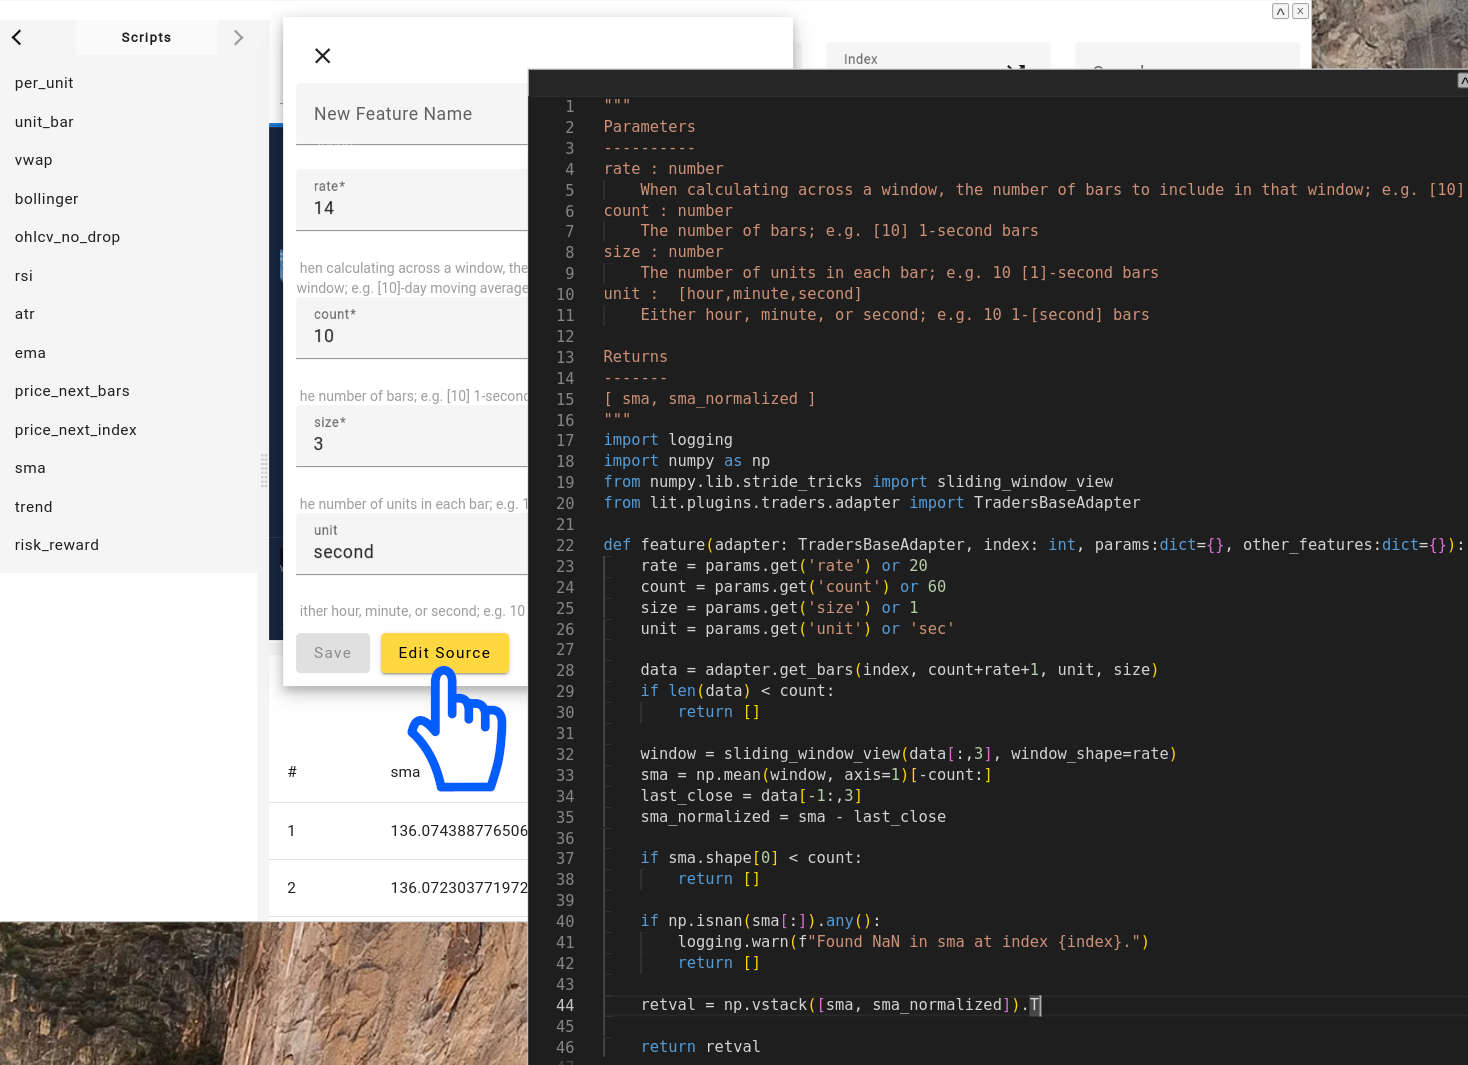The width and height of the screenshot is (1468, 1065).
Task: Click the count field containing 10
Action: 411,330
